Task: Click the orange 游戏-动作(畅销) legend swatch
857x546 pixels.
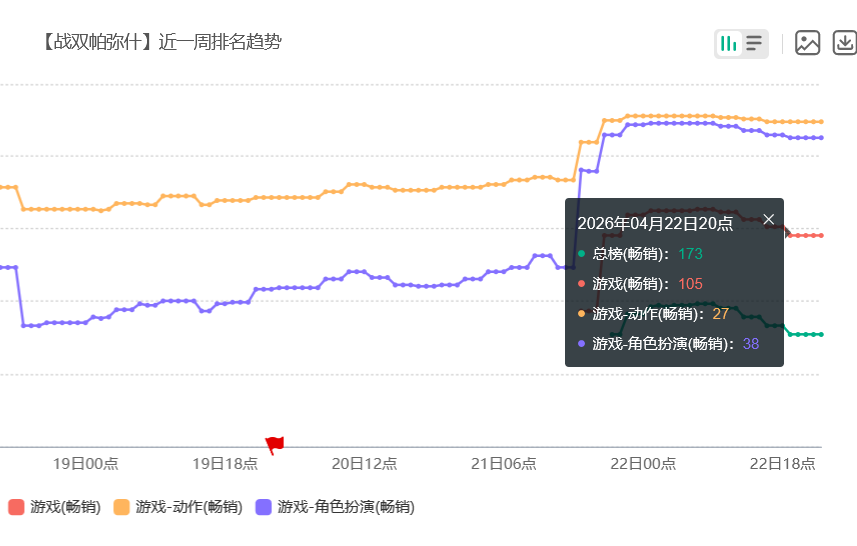Action: [121, 507]
